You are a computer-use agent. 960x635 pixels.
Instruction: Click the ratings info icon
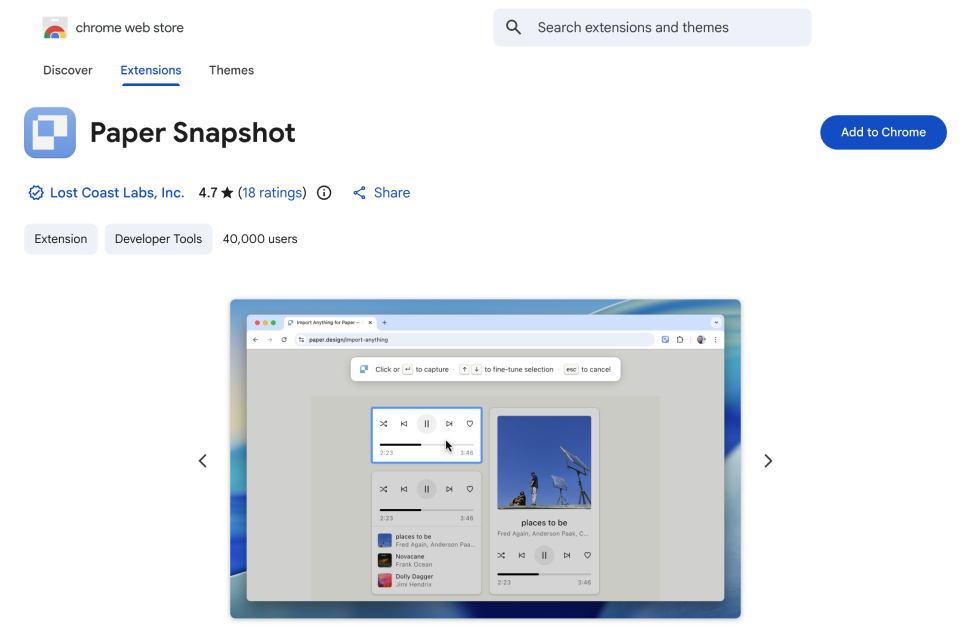tap(324, 193)
